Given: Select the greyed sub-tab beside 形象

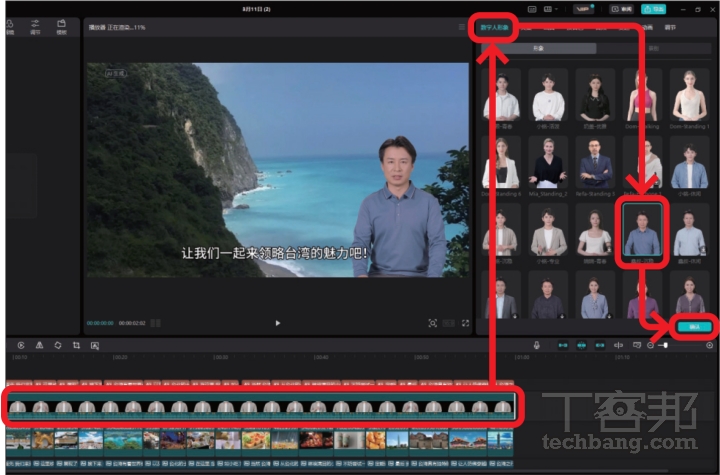Looking at the screenshot, I should pyautogui.click(x=653, y=48).
